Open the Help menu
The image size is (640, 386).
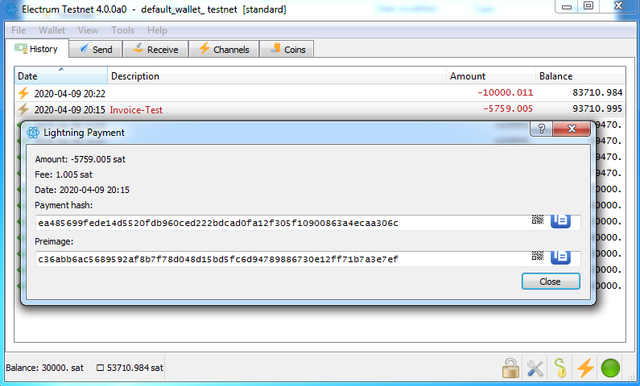pyautogui.click(x=157, y=30)
